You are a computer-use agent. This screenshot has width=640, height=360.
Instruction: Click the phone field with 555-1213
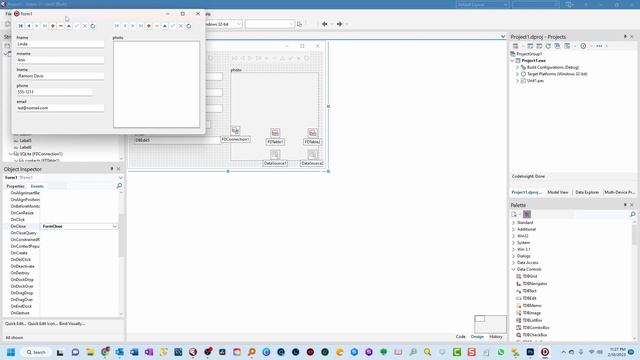54,92
